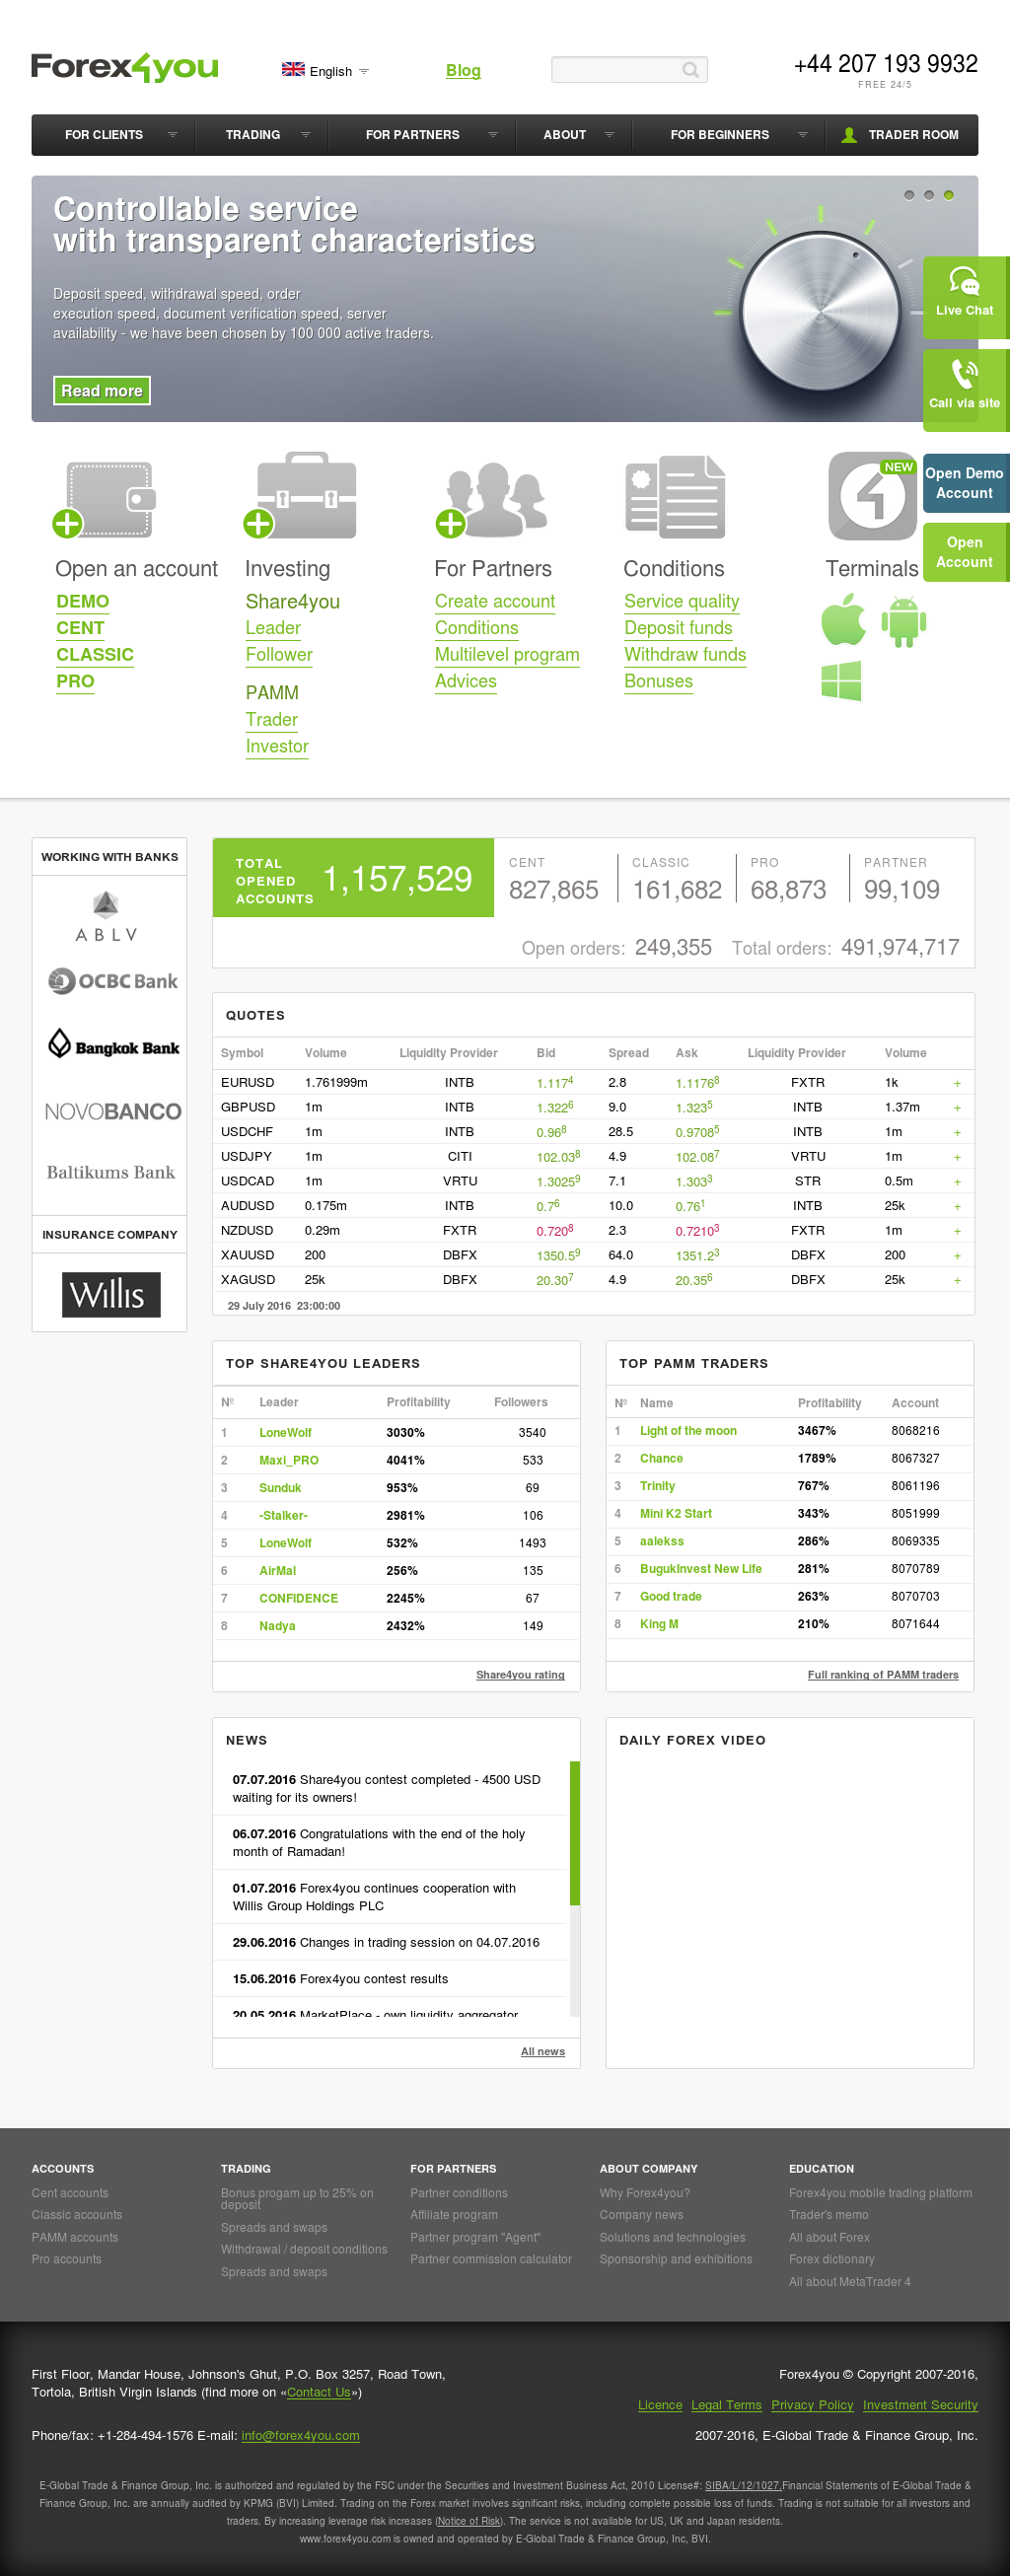Open the Investor PAMM link

(x=277, y=747)
